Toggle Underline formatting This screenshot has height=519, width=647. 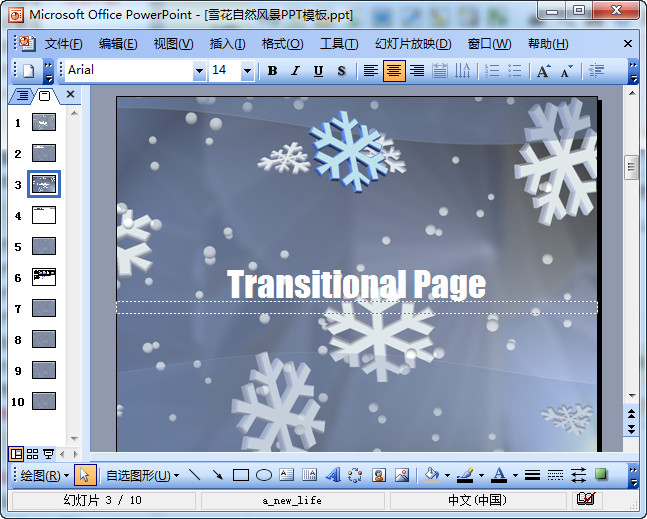[318, 71]
